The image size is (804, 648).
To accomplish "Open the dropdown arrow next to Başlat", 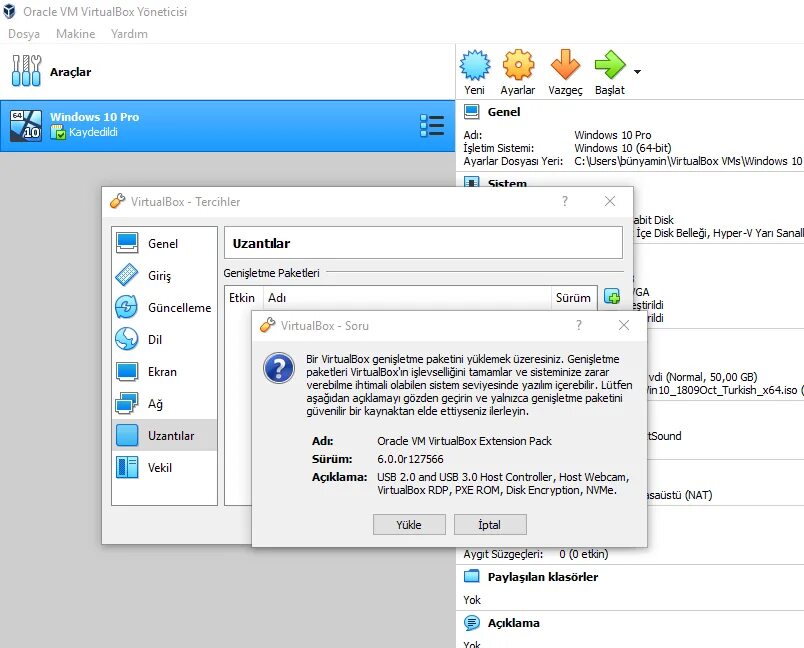I will click(637, 72).
